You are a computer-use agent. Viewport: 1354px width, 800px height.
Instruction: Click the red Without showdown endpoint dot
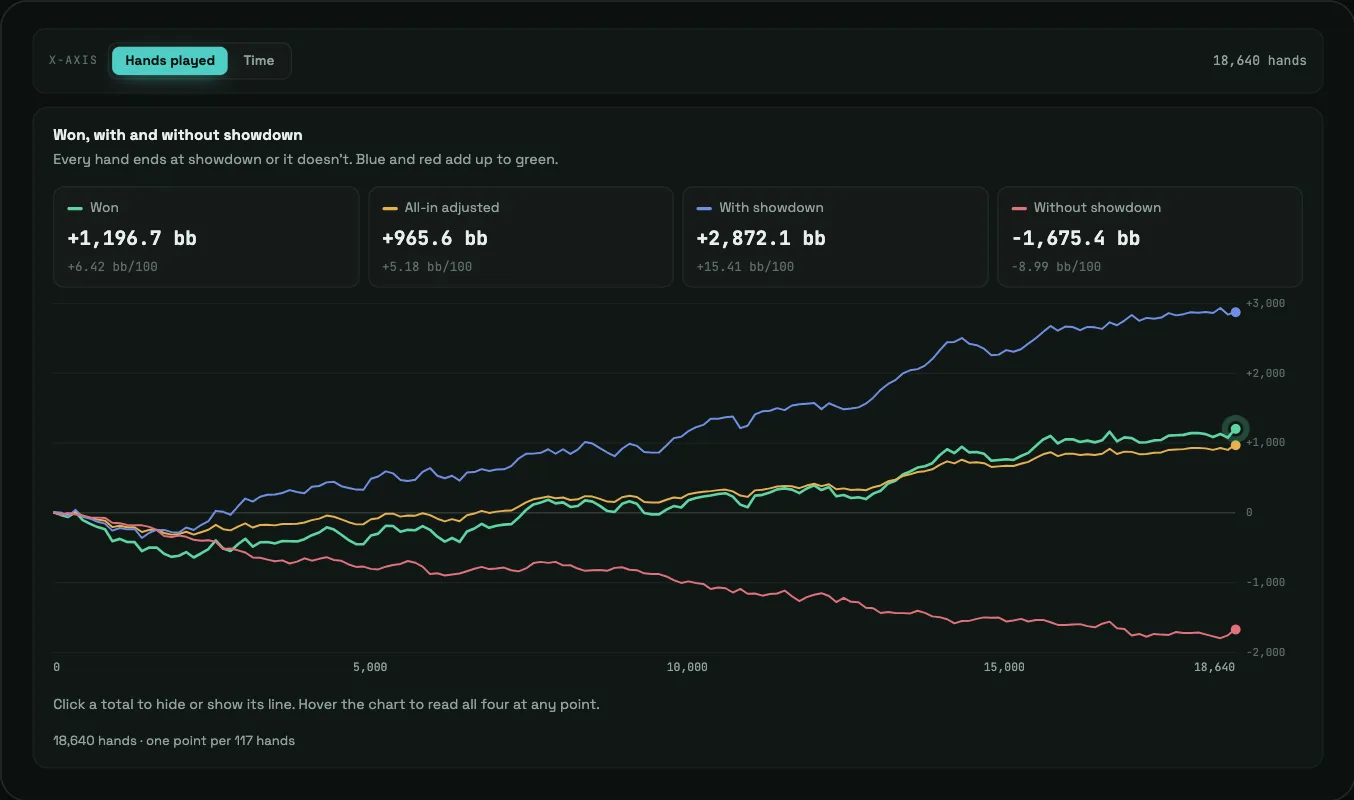click(1236, 629)
